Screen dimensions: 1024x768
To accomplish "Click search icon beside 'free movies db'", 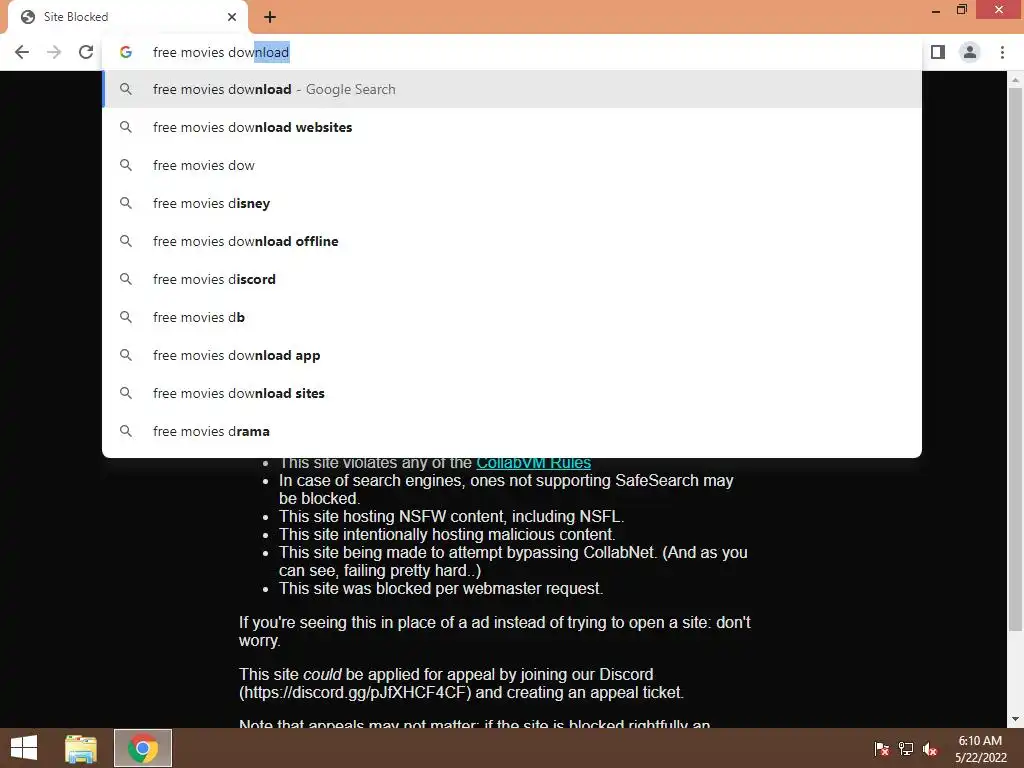I will click(x=126, y=317).
